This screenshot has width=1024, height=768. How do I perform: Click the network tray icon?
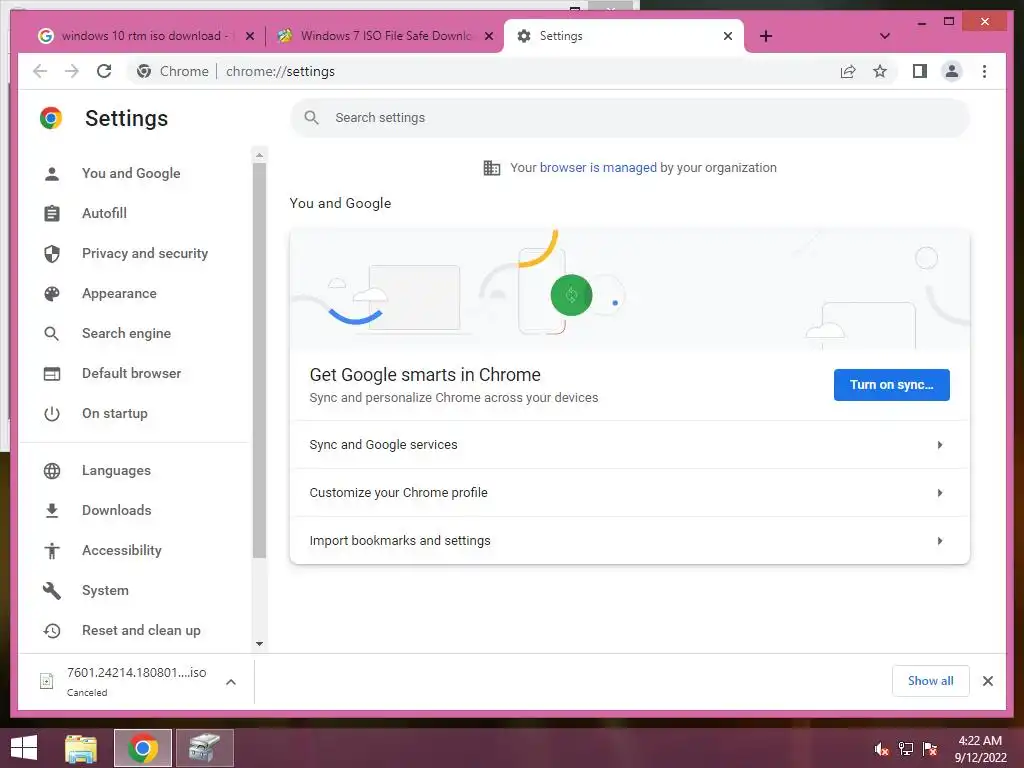906,749
